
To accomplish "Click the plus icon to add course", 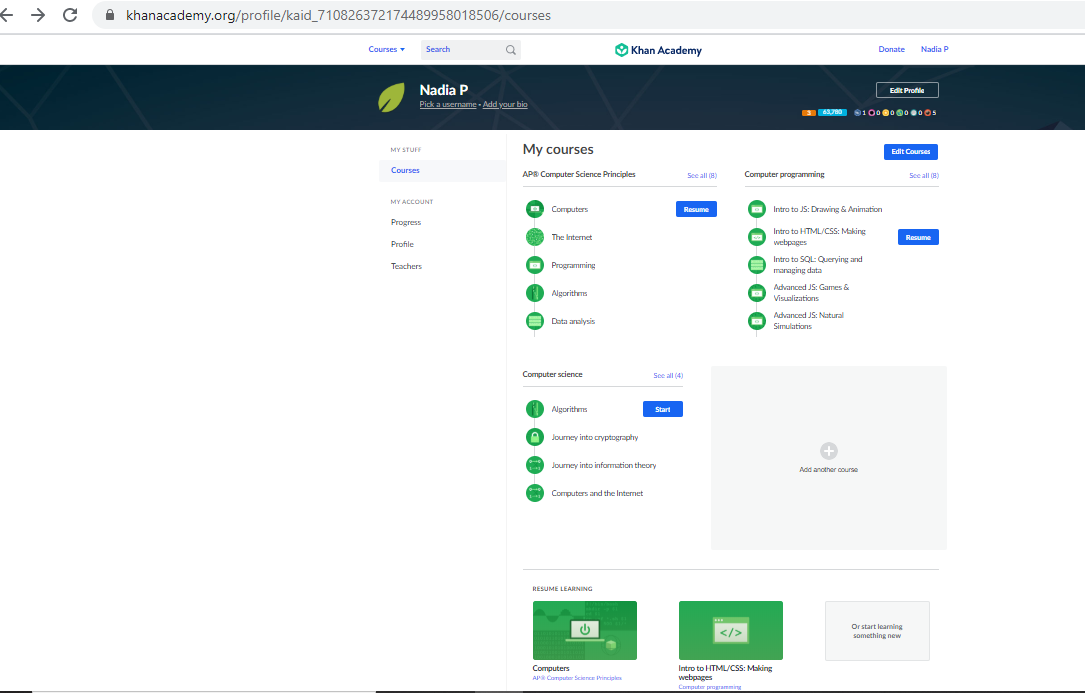I will (828, 451).
